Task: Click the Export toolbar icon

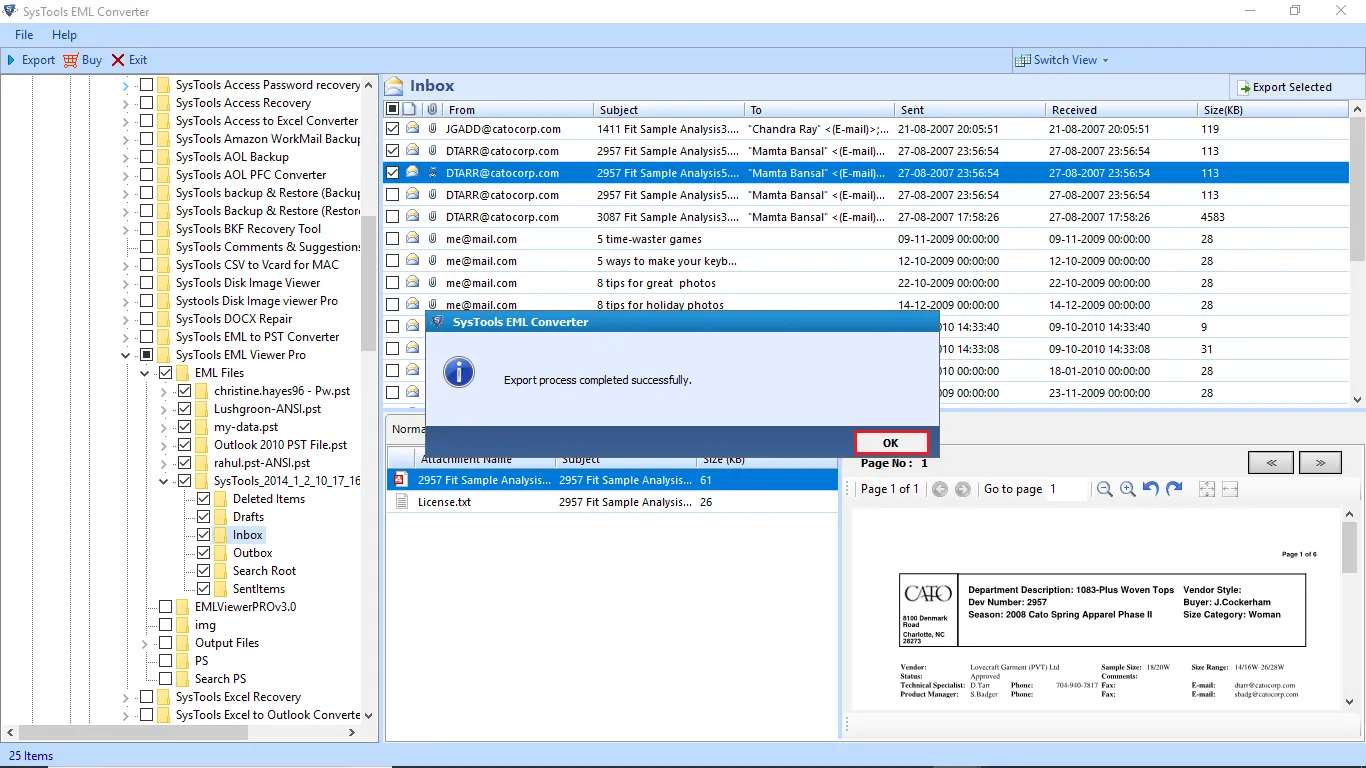Action: tap(12, 60)
